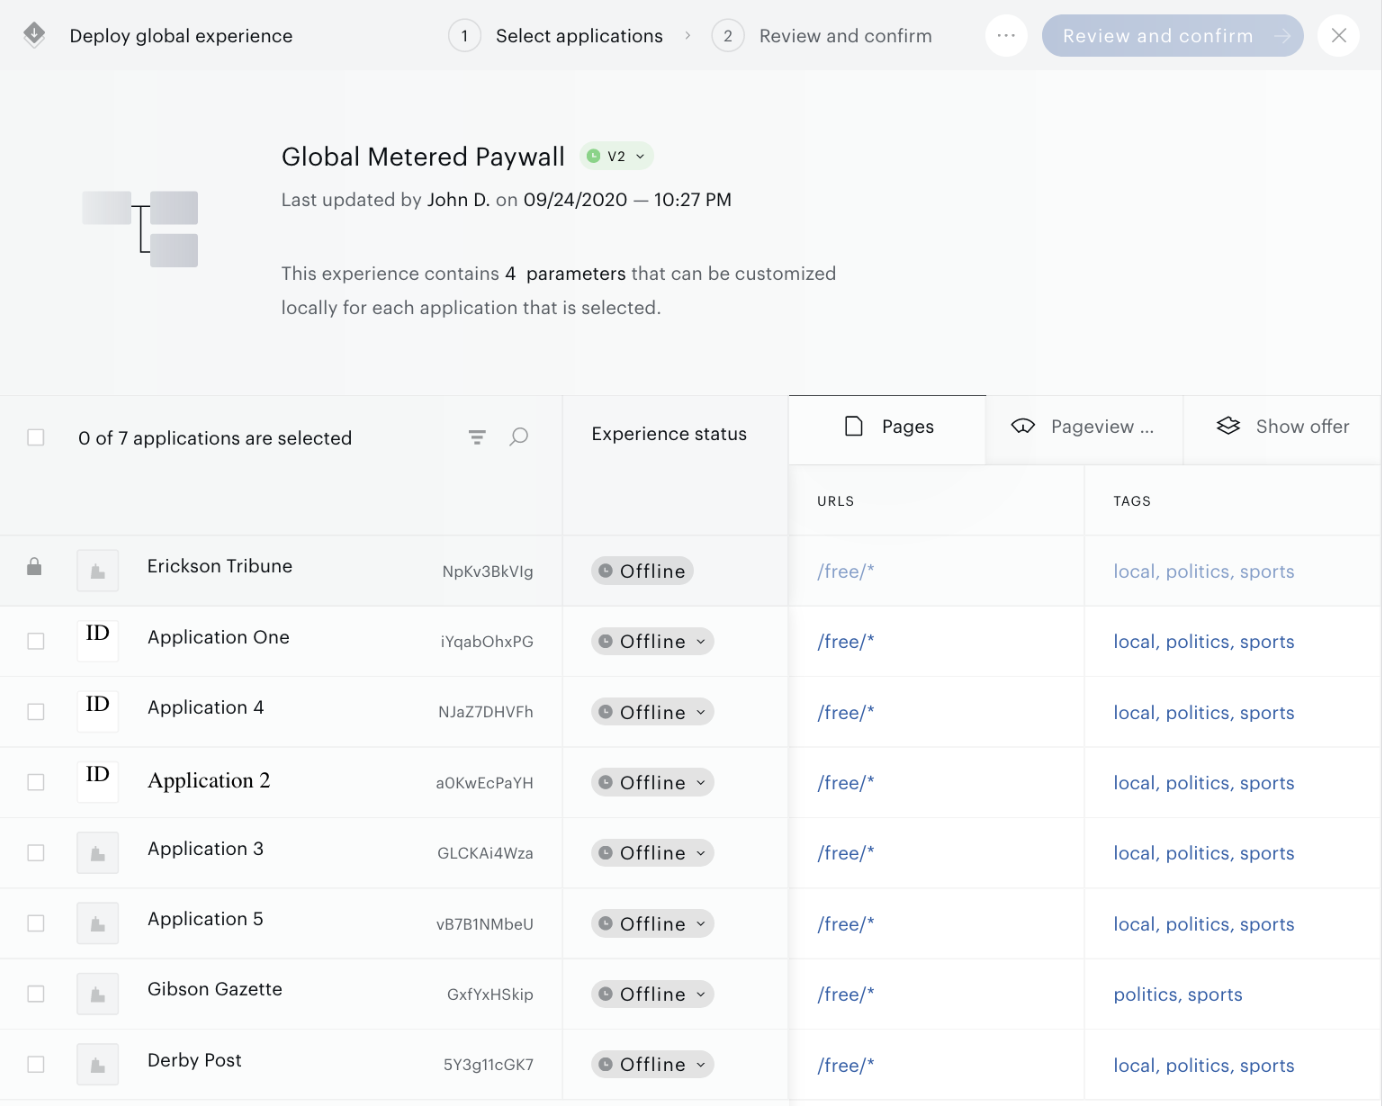
Task: Toggle the select all applications checkbox
Action: pyautogui.click(x=36, y=437)
